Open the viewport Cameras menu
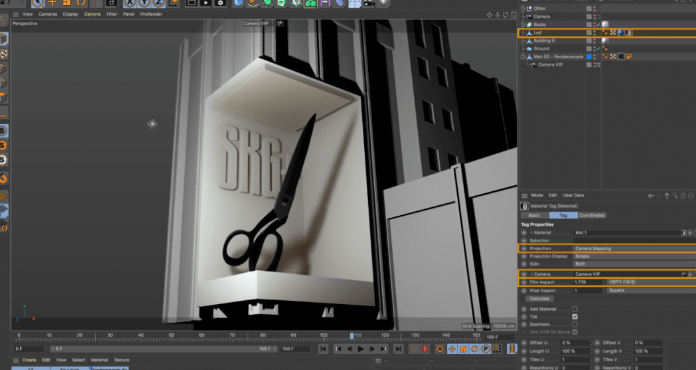Viewport: 696px width, 370px height. 47,14
